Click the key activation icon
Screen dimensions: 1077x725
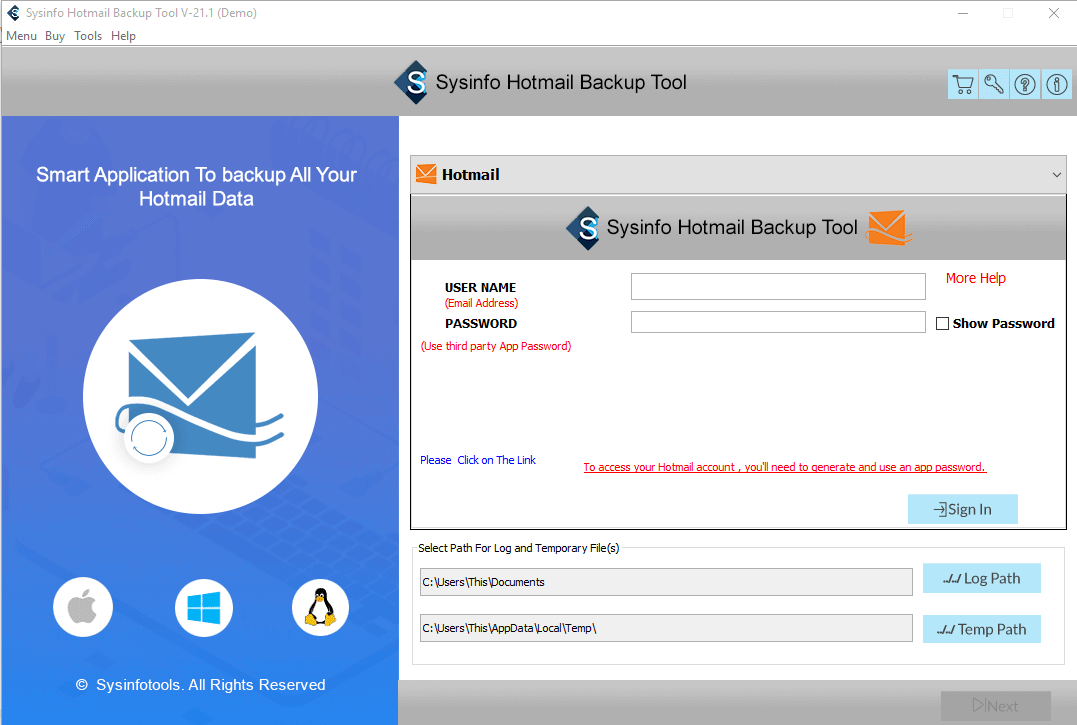point(993,84)
